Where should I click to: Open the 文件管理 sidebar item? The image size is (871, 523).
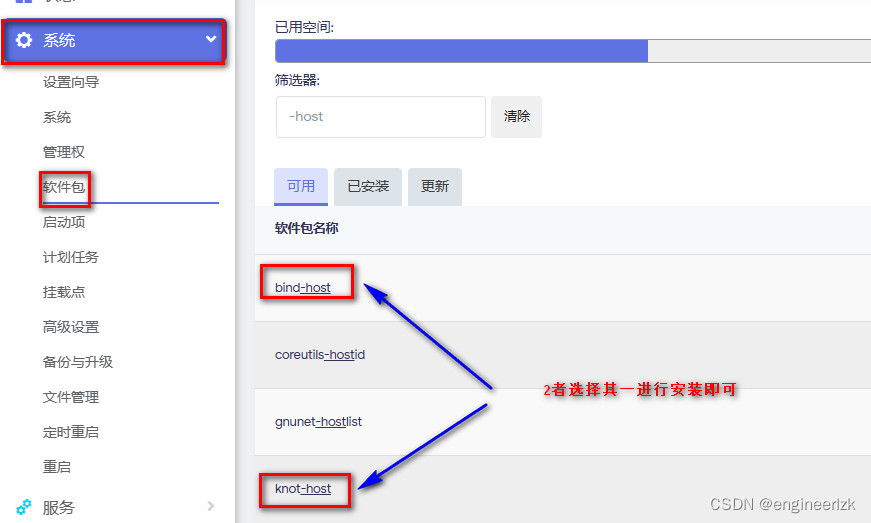tap(71, 397)
